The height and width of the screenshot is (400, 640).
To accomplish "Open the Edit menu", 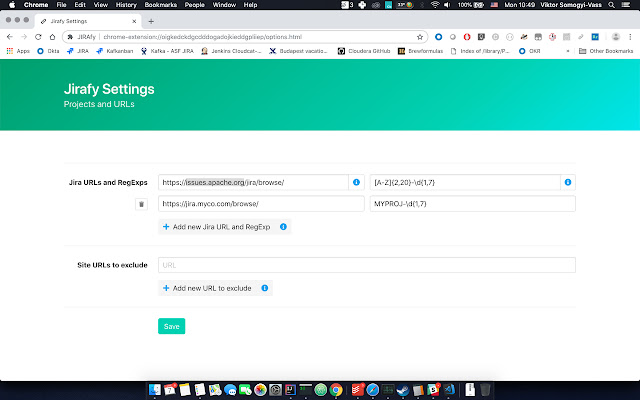I will coord(80,5).
